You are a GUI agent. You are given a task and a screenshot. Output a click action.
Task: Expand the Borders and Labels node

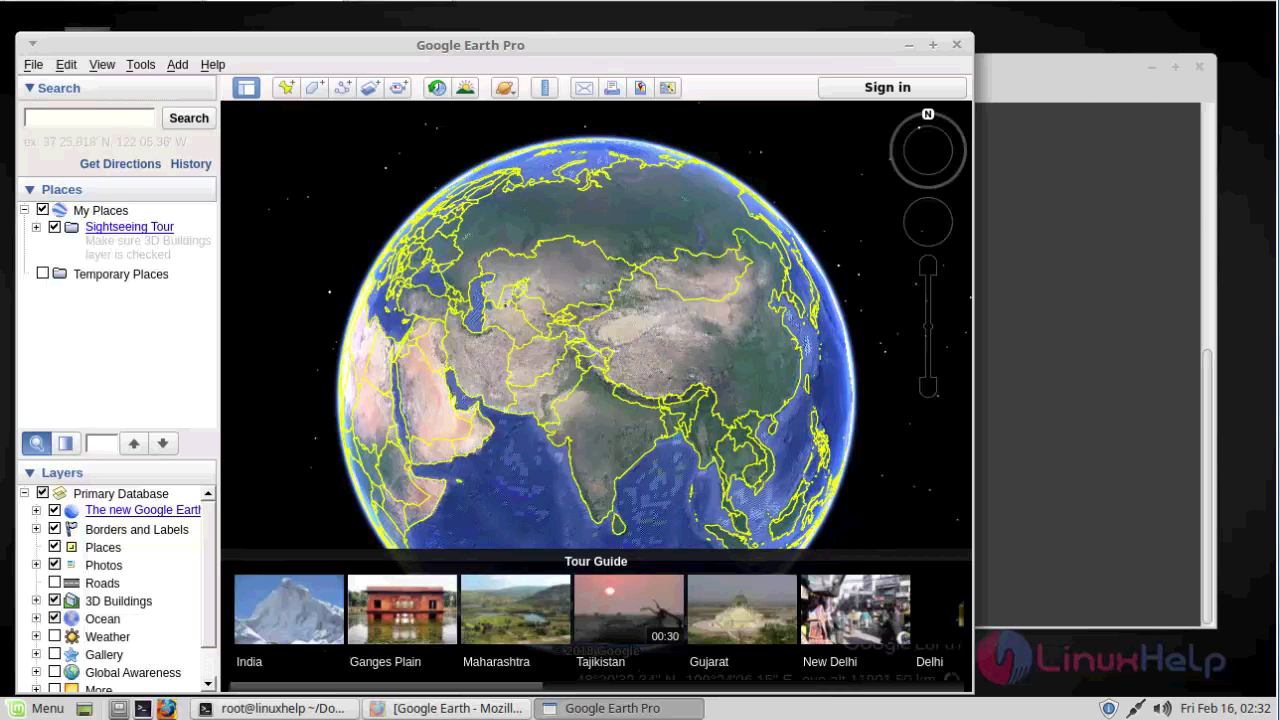(x=37, y=529)
